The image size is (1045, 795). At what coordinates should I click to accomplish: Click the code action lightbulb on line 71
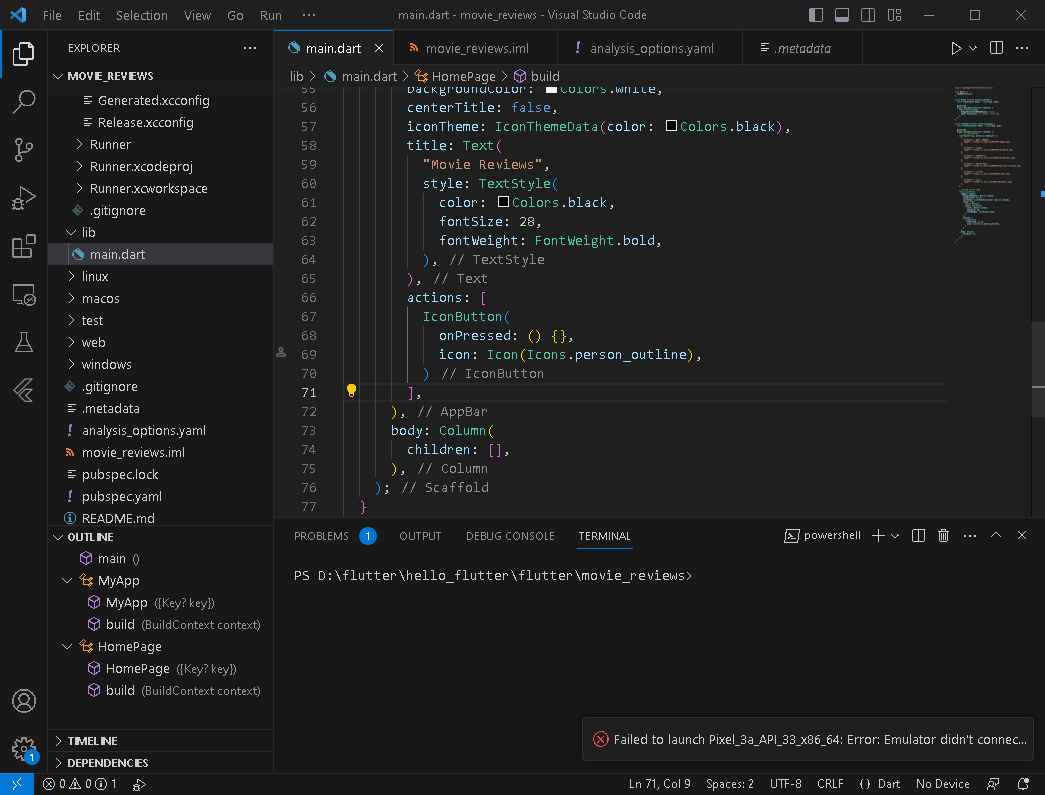pos(351,391)
